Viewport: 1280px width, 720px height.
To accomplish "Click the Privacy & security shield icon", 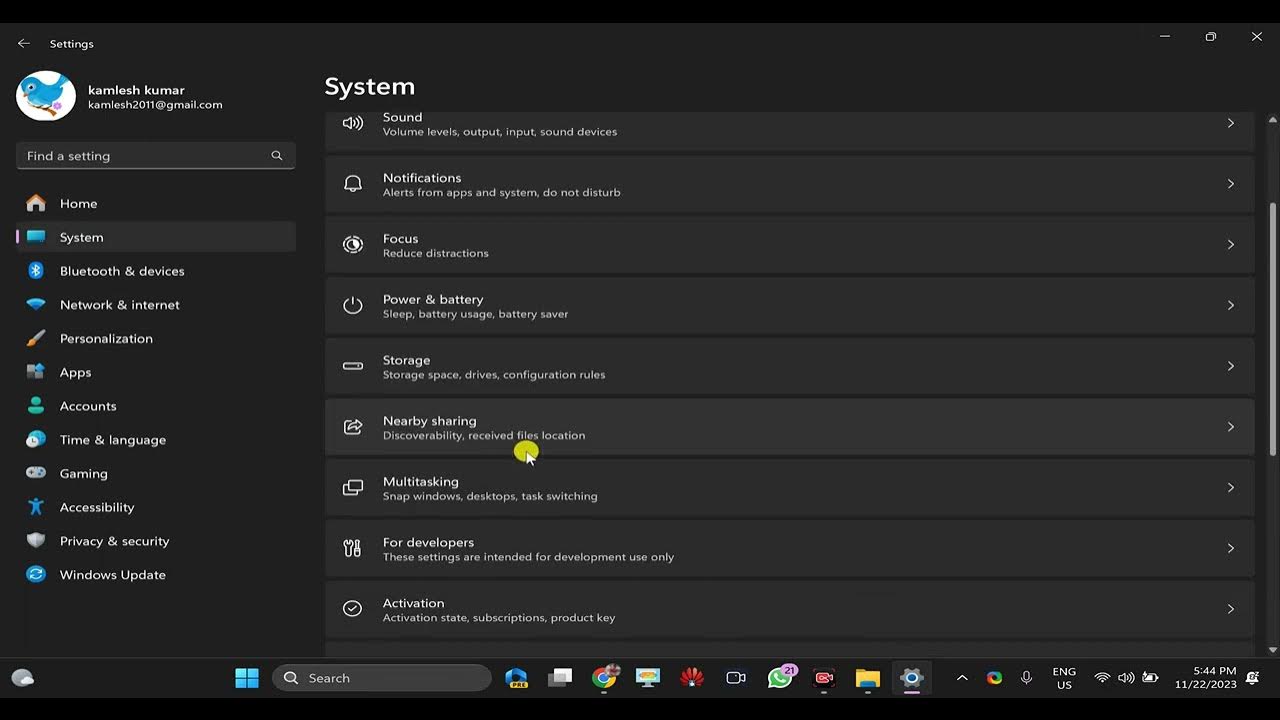I will pyautogui.click(x=36, y=541).
